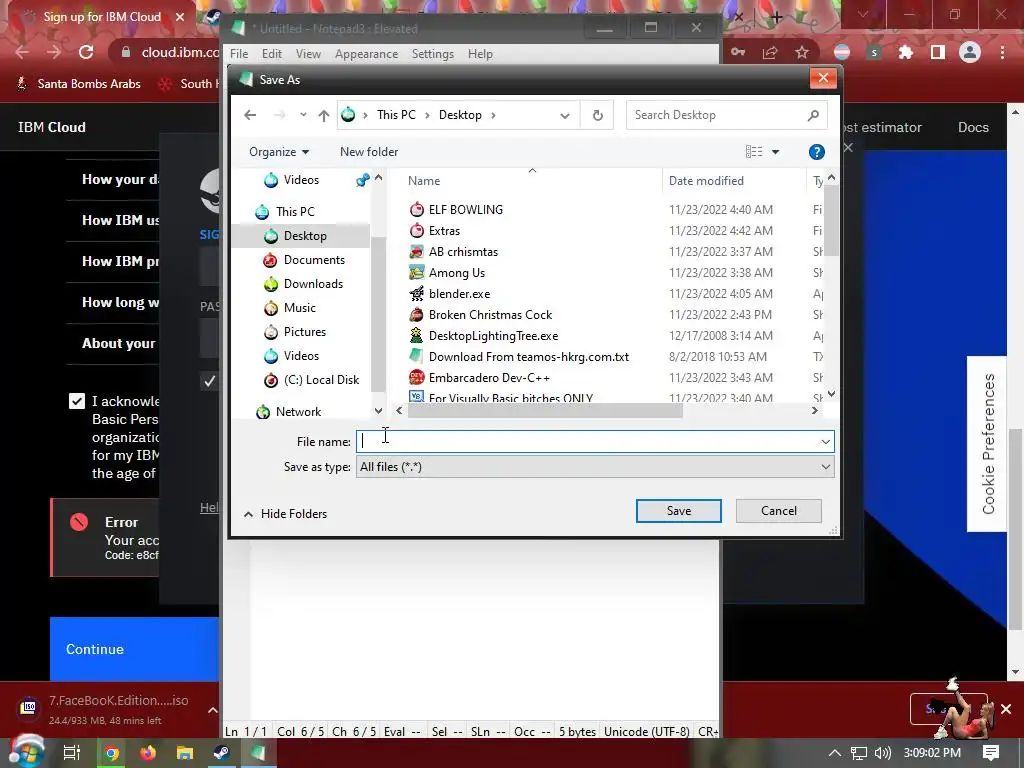Viewport: 1024px width, 768px height.
Task: Open the address bar history dropdown
Action: [x=565, y=116]
